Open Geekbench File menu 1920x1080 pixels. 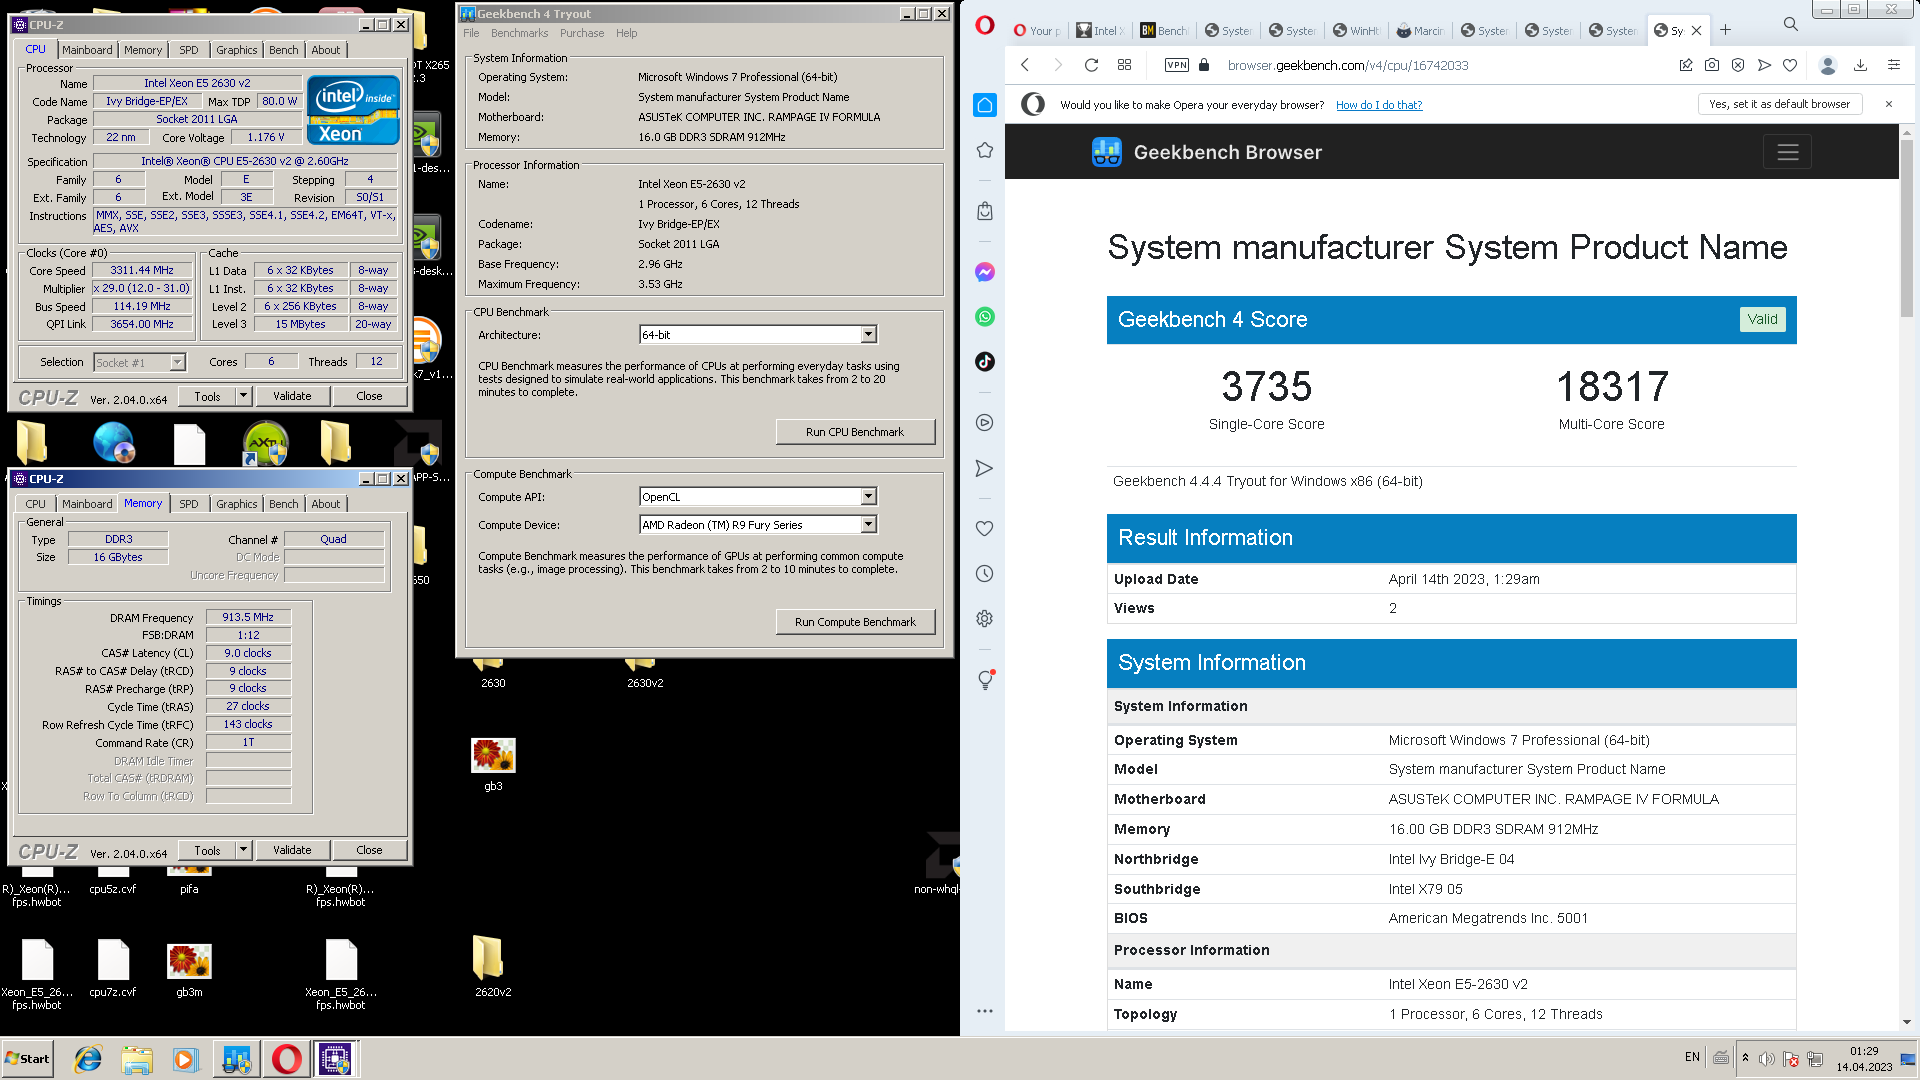point(471,33)
